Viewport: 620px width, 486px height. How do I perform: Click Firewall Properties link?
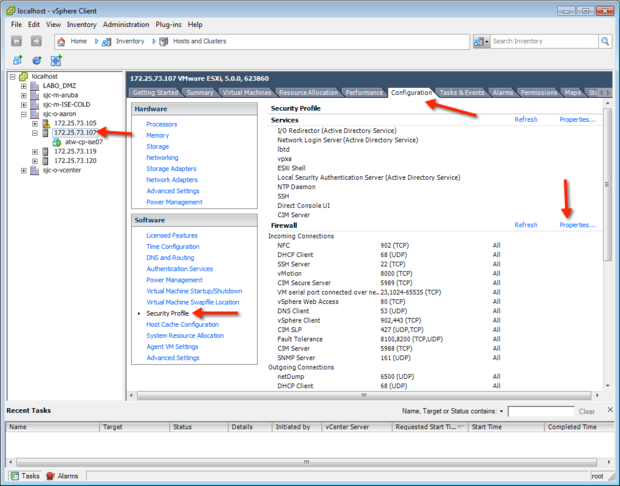577,225
